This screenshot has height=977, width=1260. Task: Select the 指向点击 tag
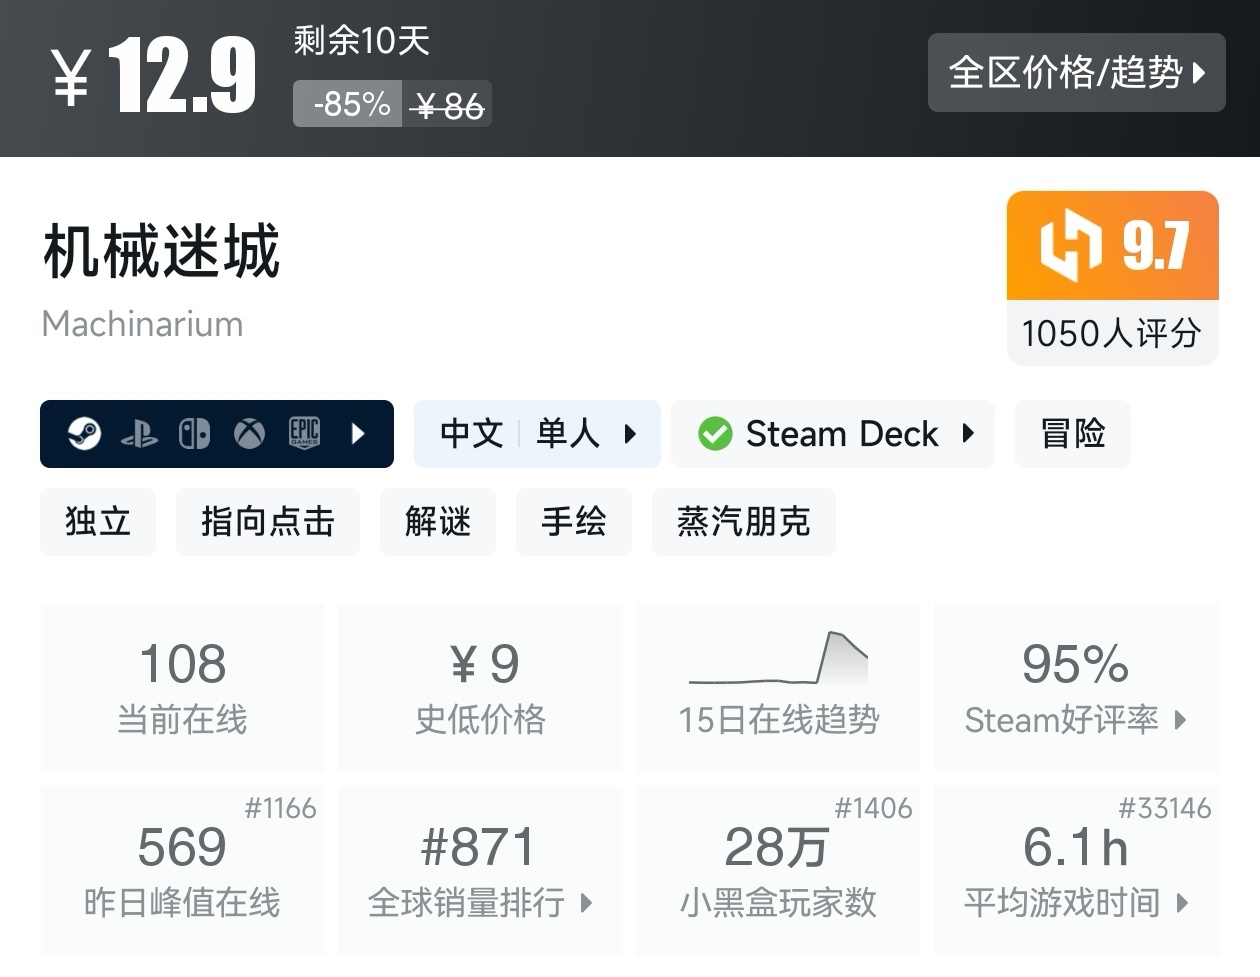267,522
